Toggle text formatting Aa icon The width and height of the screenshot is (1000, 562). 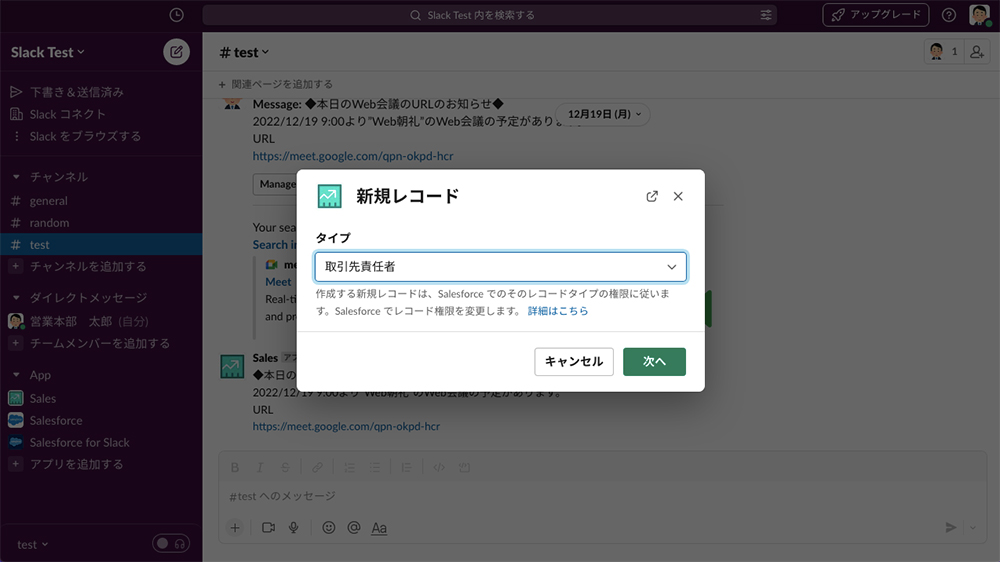coord(379,528)
